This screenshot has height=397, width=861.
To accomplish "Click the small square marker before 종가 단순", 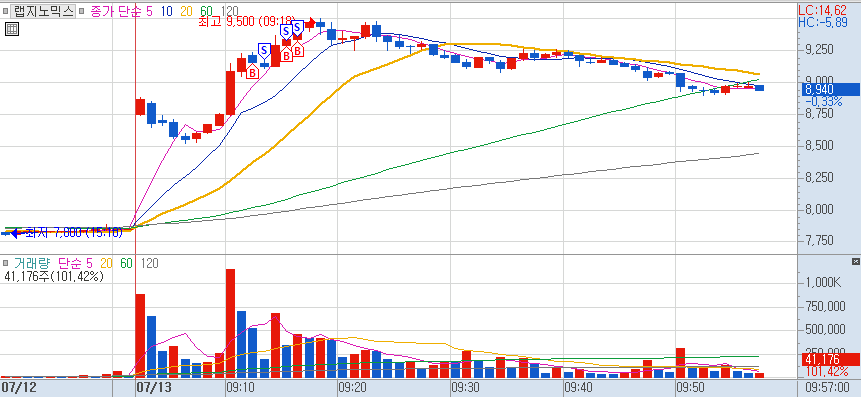I will [81, 12].
